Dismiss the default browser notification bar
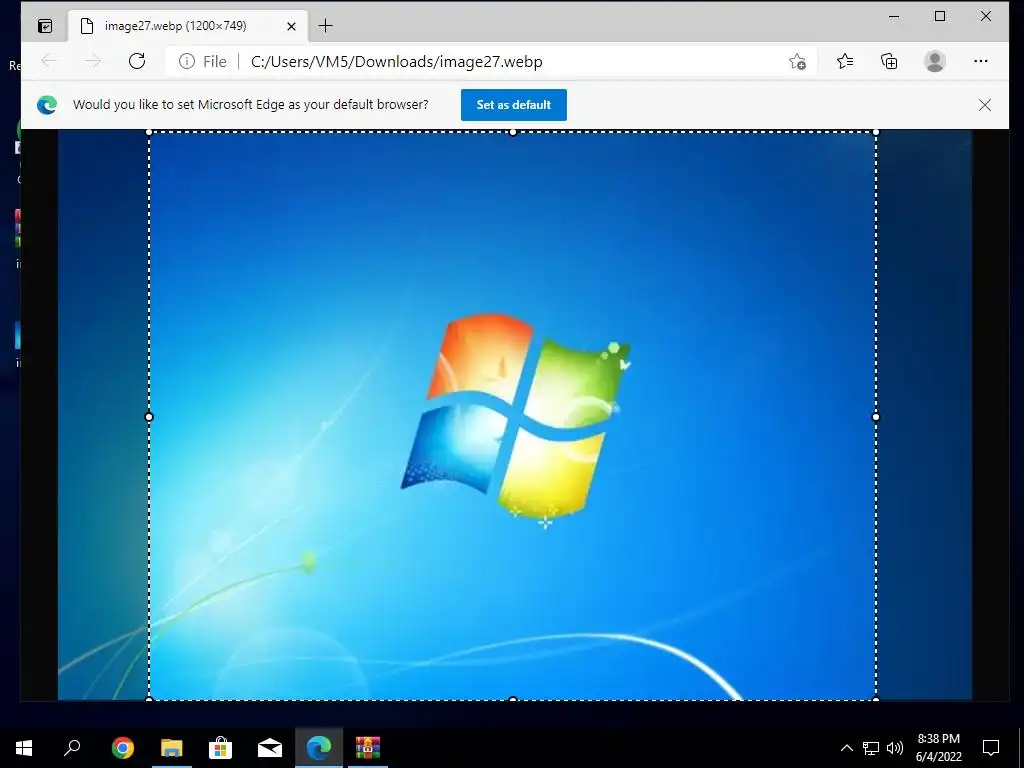This screenshot has height=768, width=1024. (x=985, y=105)
